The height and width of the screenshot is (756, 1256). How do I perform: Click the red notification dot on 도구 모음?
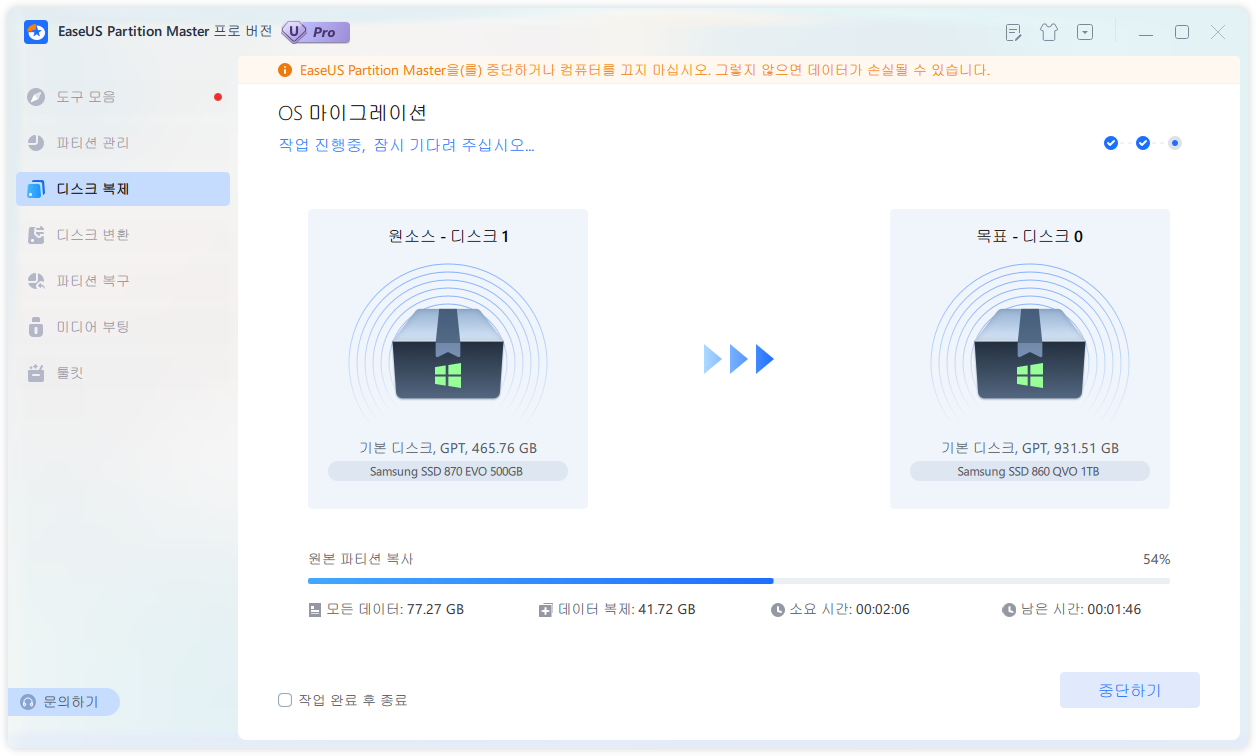217,97
